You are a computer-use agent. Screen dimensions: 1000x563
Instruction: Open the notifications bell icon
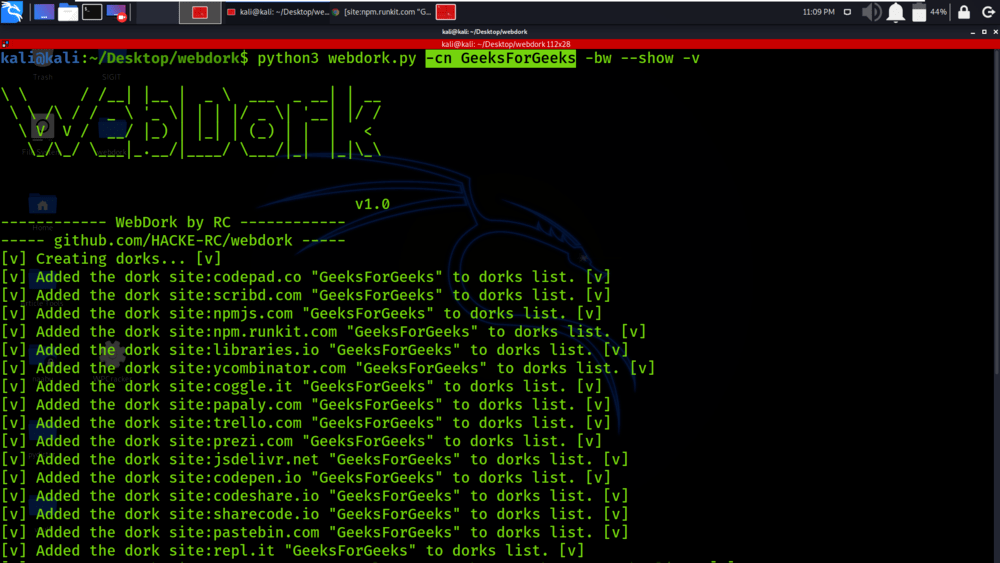[x=895, y=12]
